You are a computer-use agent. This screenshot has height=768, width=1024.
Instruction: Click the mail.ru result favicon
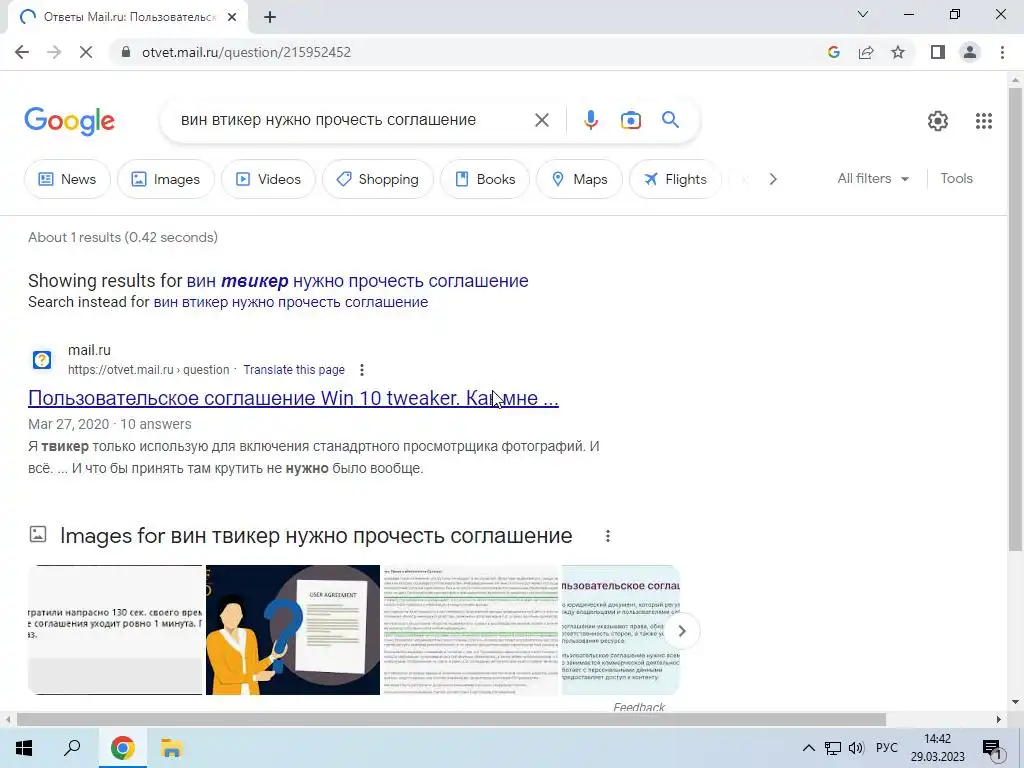pos(42,360)
